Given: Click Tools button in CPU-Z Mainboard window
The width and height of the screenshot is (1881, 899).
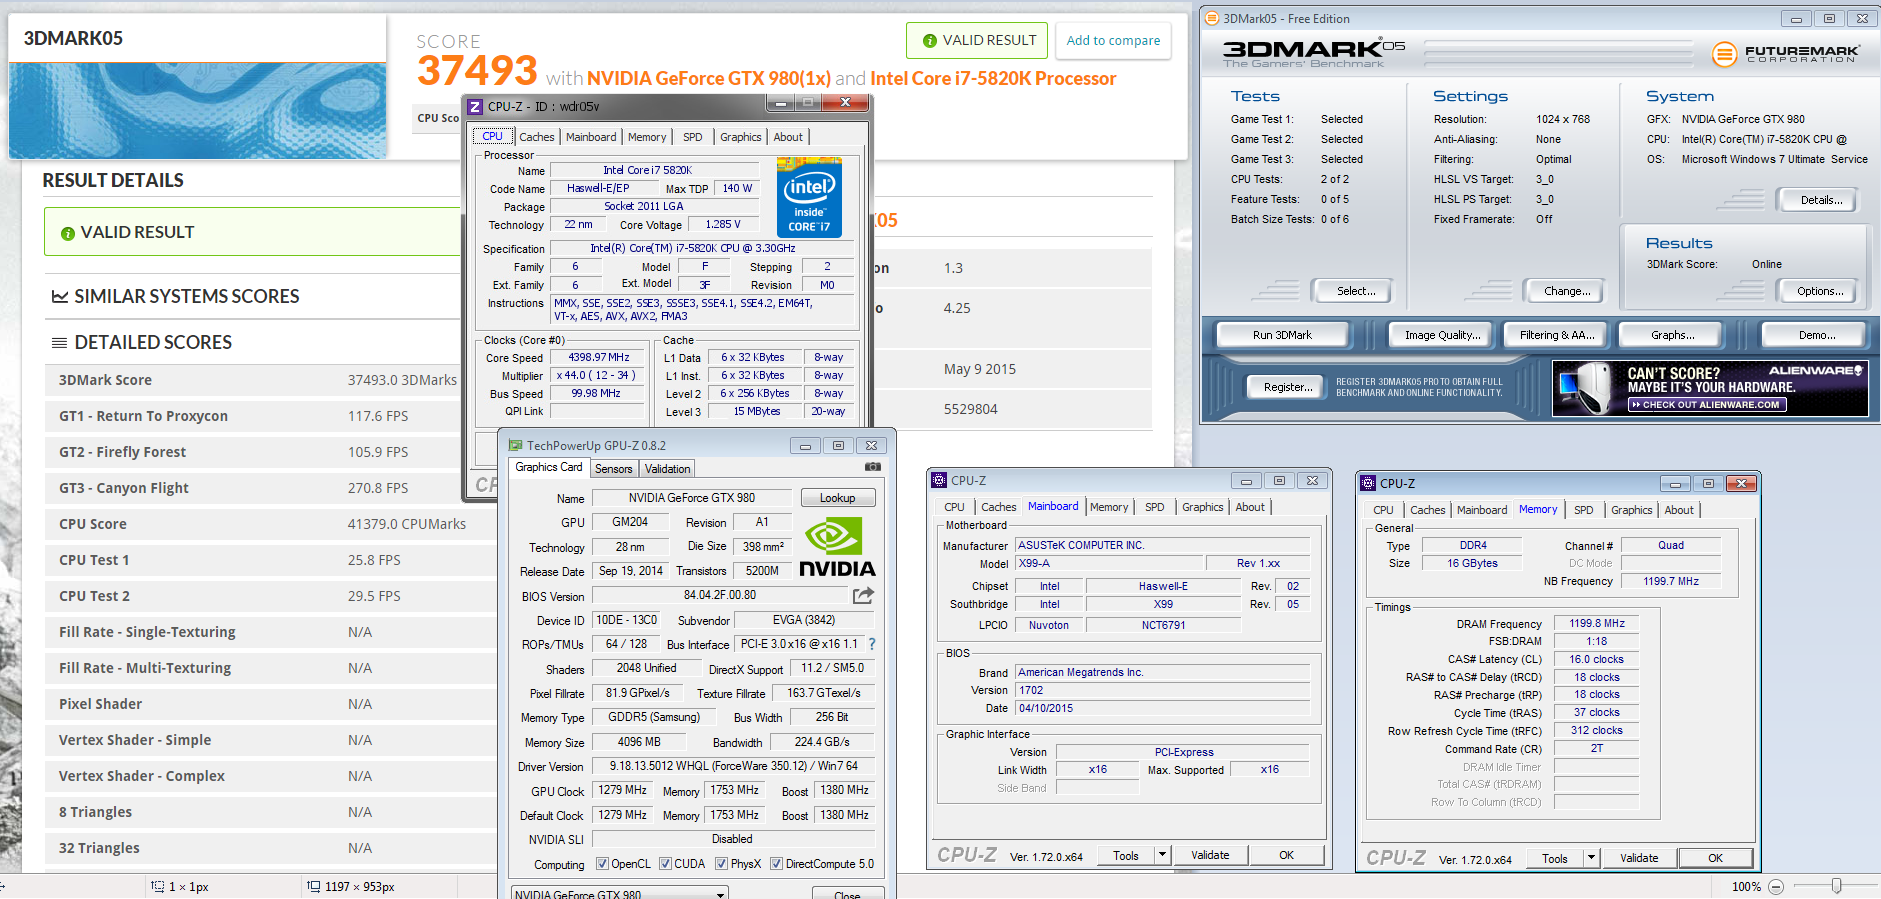Looking at the screenshot, I should point(1125,855).
